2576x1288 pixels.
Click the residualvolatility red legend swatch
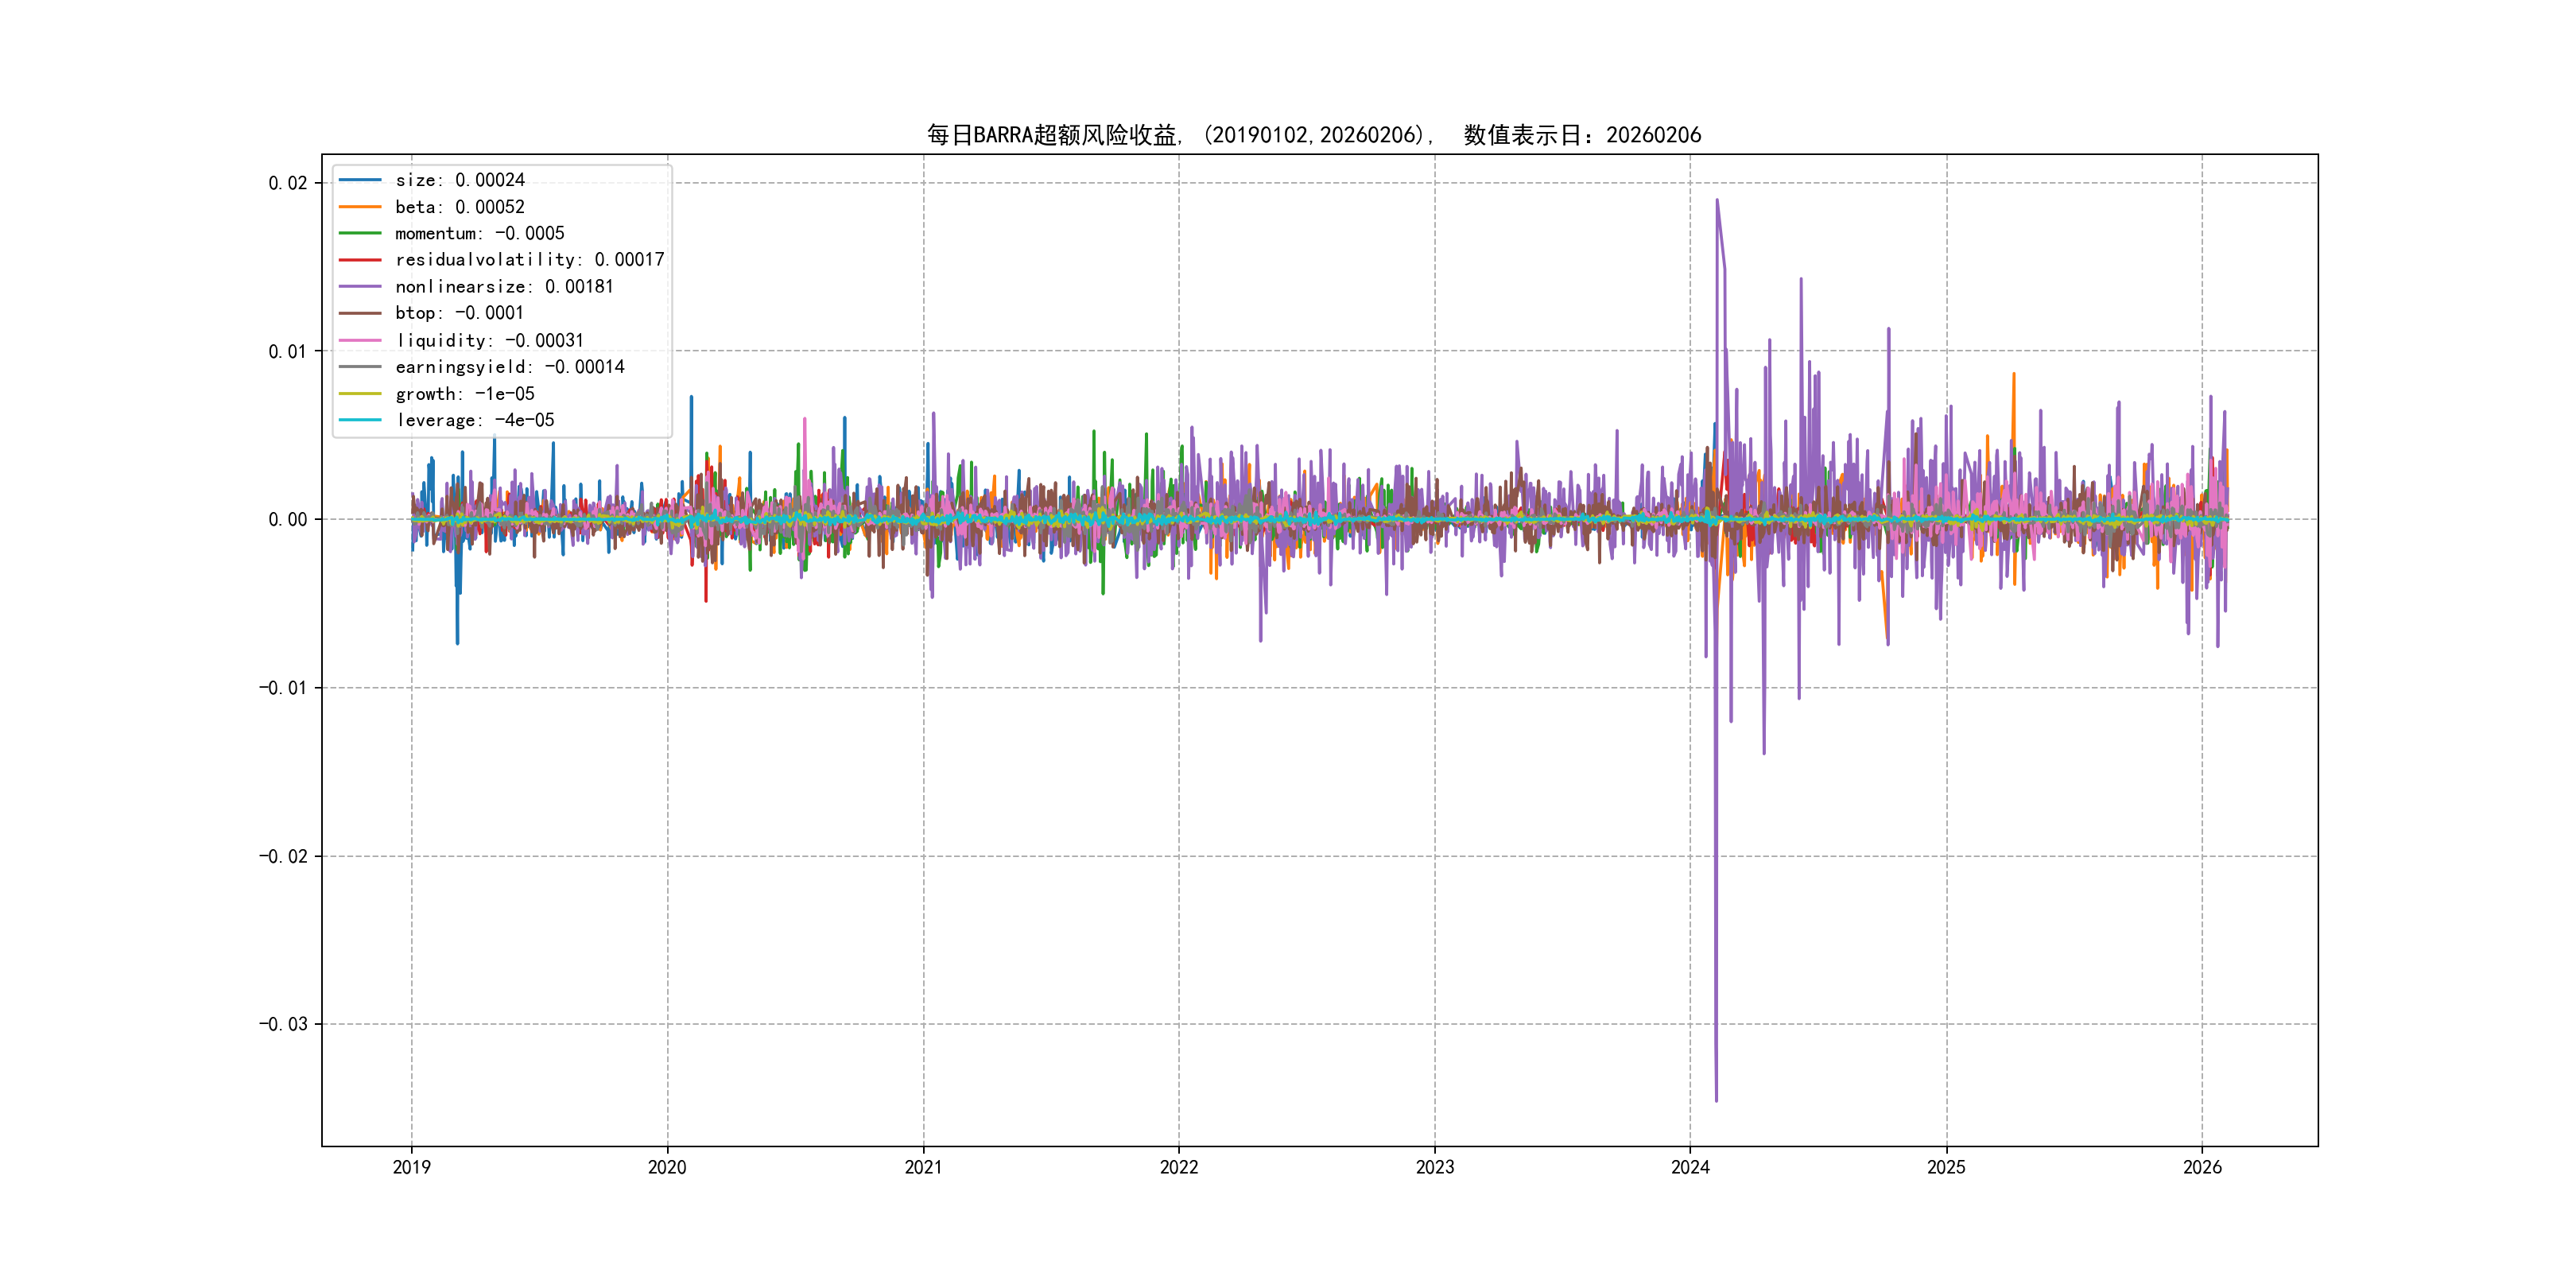coord(360,260)
